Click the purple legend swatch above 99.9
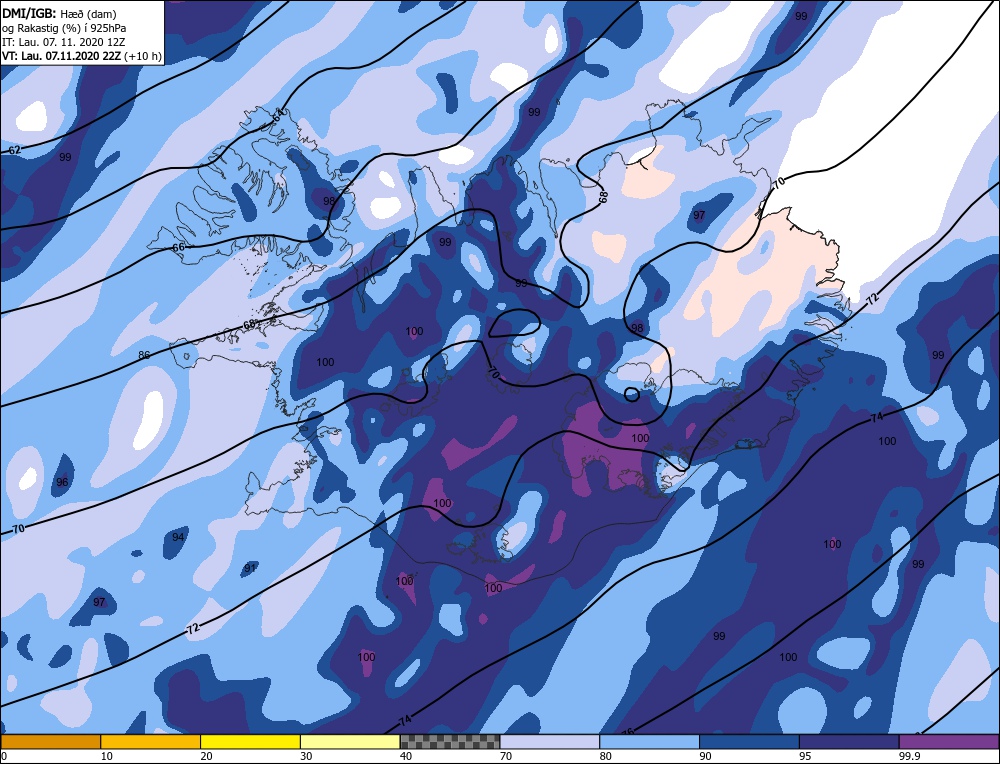Image resolution: width=1000 pixels, height=764 pixels. click(x=949, y=741)
